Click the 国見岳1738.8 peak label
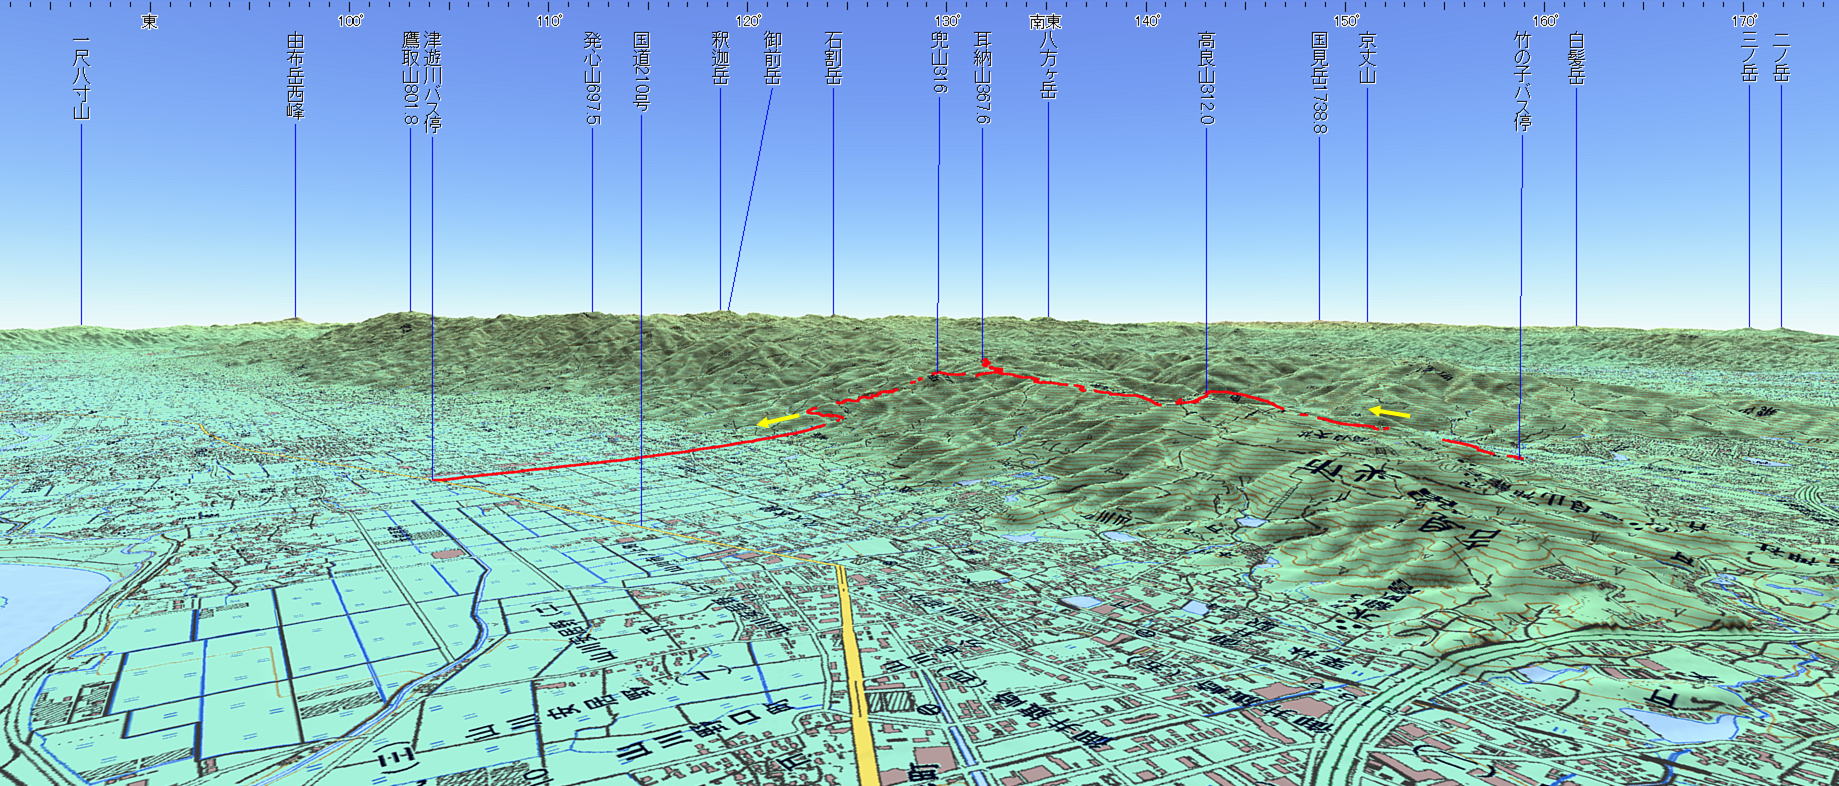 (1319, 82)
